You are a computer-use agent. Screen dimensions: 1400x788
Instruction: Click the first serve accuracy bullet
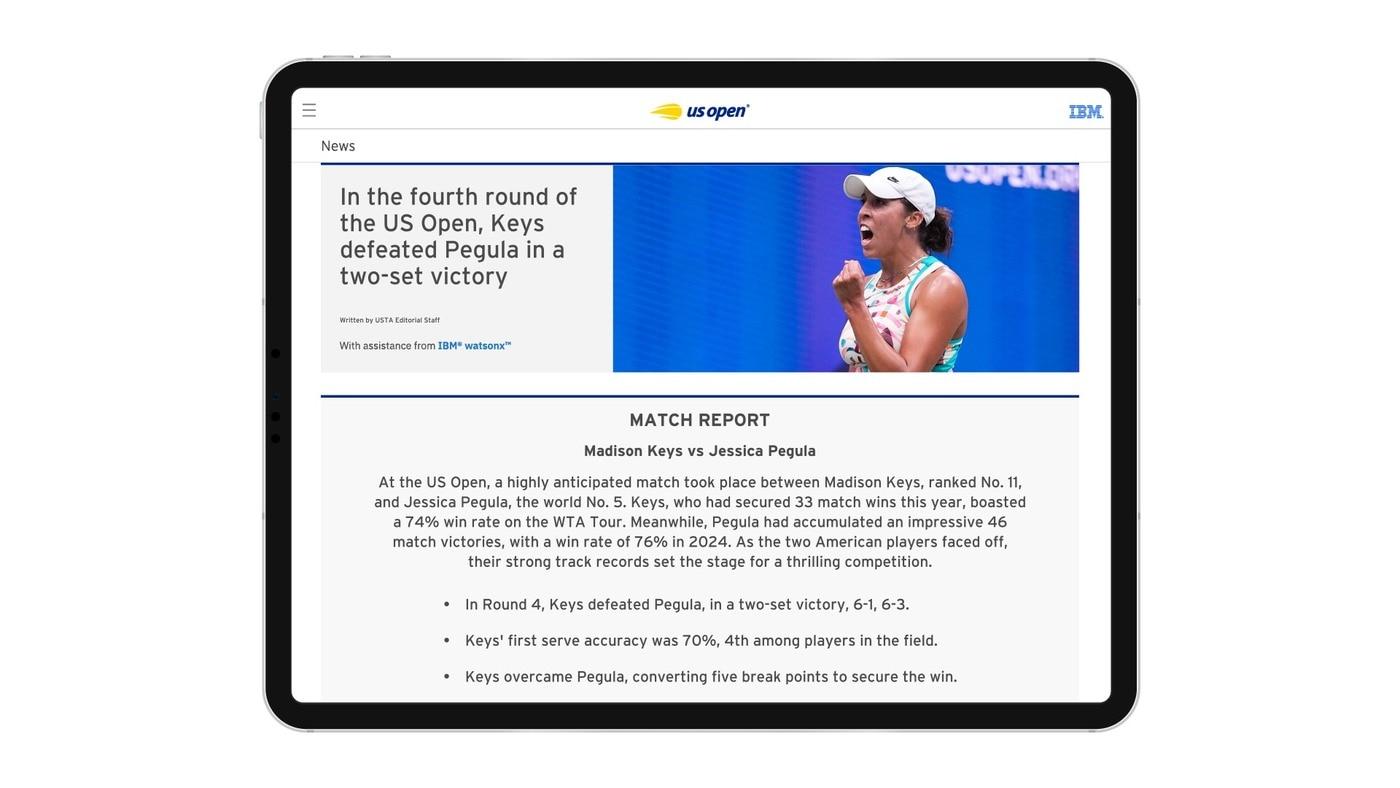pyautogui.click(x=700, y=641)
